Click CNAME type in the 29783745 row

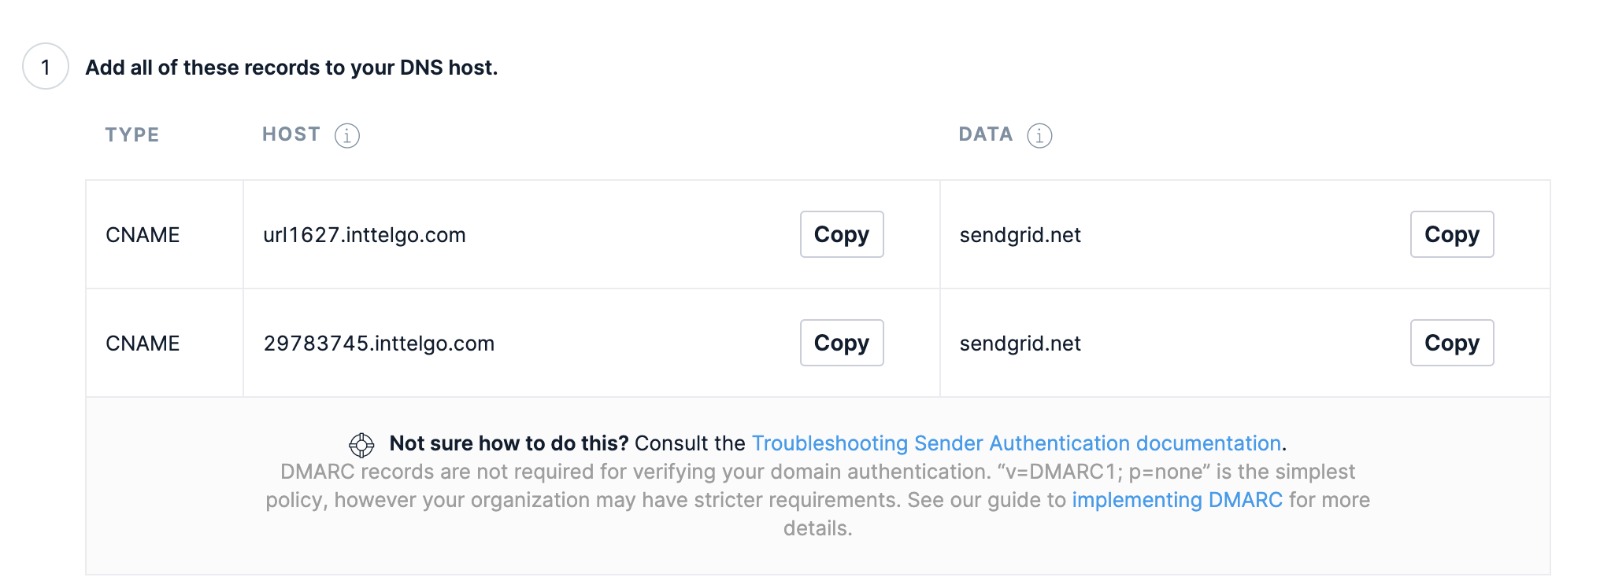pos(143,344)
